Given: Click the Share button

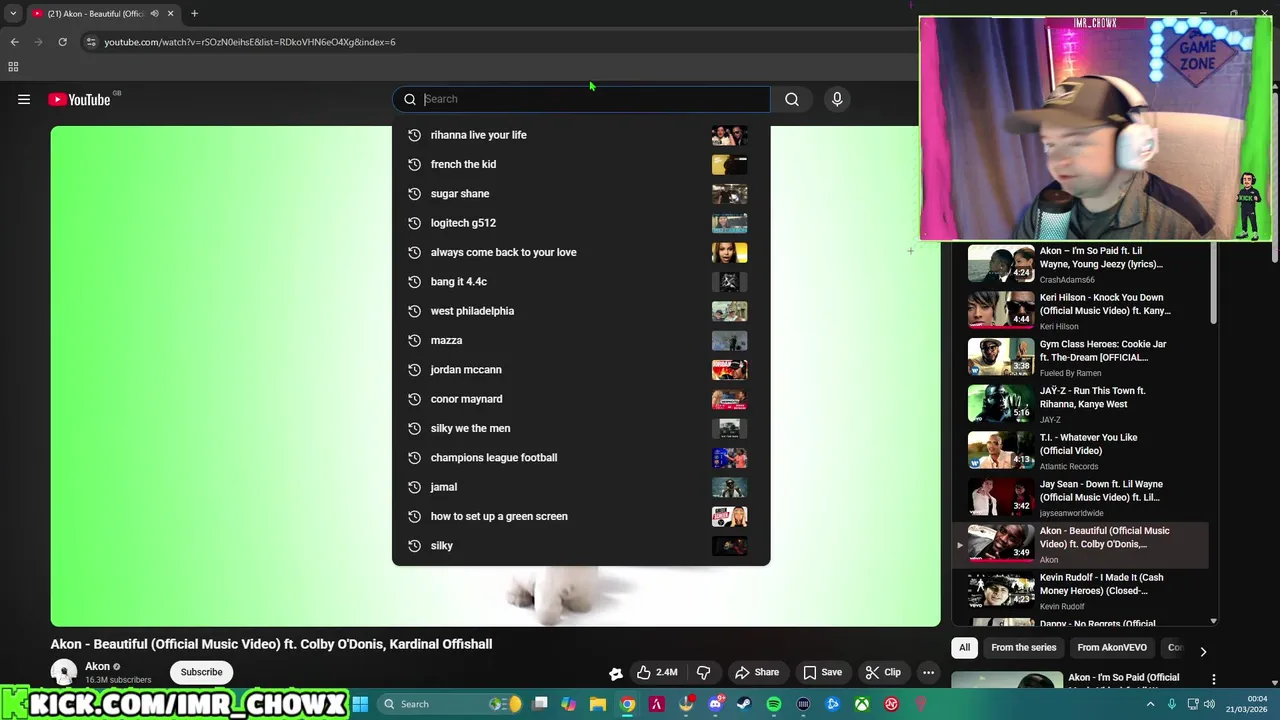Looking at the screenshot, I should [x=756, y=672].
